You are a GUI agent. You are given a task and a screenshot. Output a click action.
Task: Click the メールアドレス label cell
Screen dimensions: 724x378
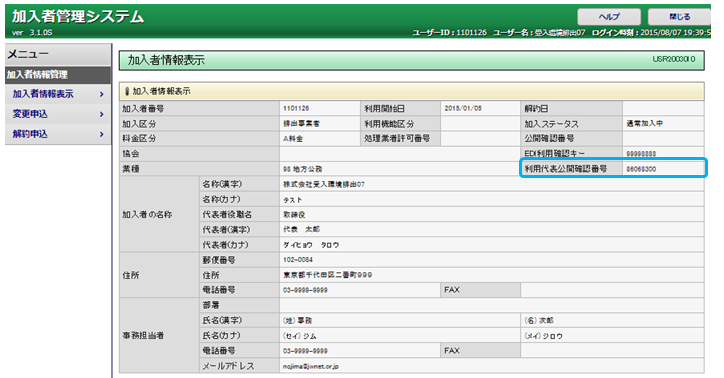point(239,366)
